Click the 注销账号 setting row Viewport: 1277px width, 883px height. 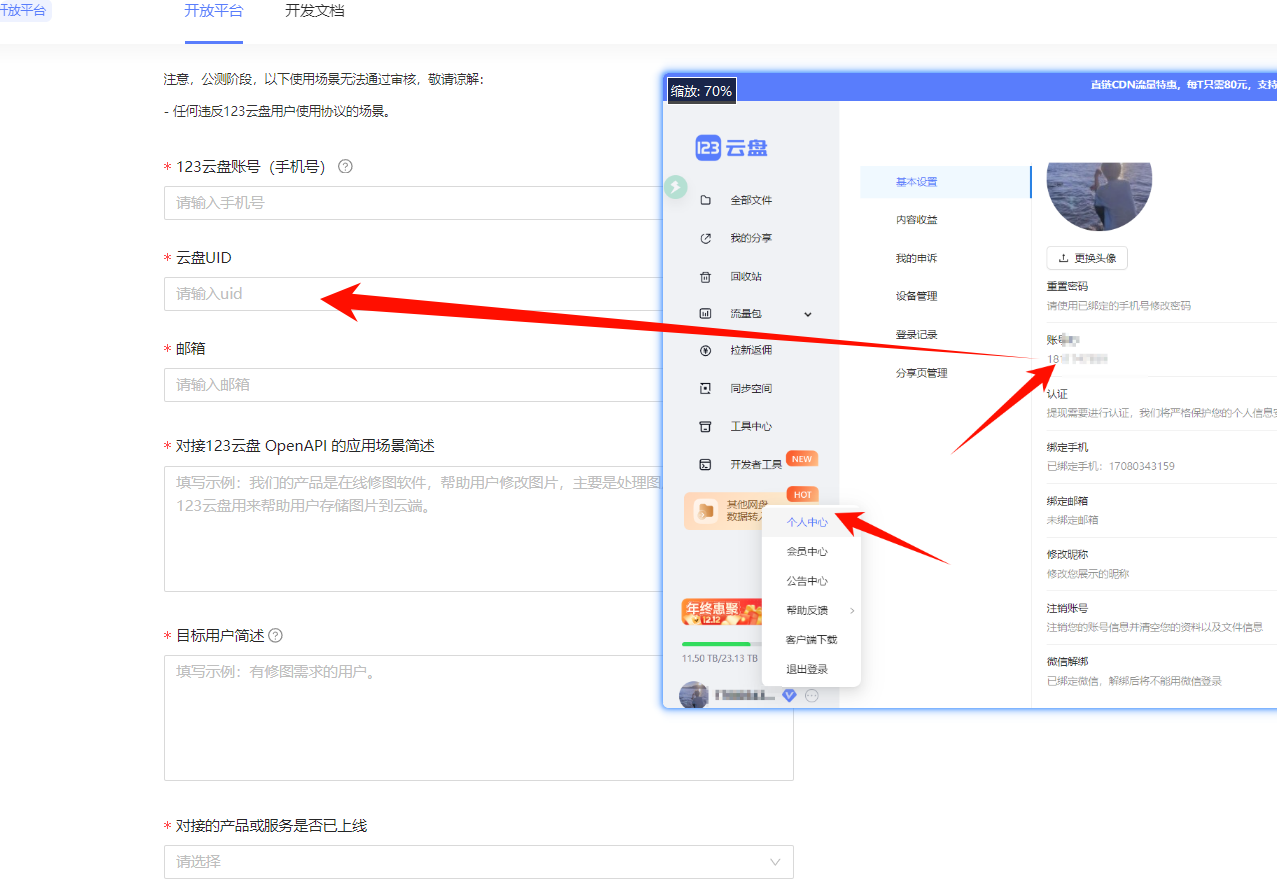(x=1161, y=618)
